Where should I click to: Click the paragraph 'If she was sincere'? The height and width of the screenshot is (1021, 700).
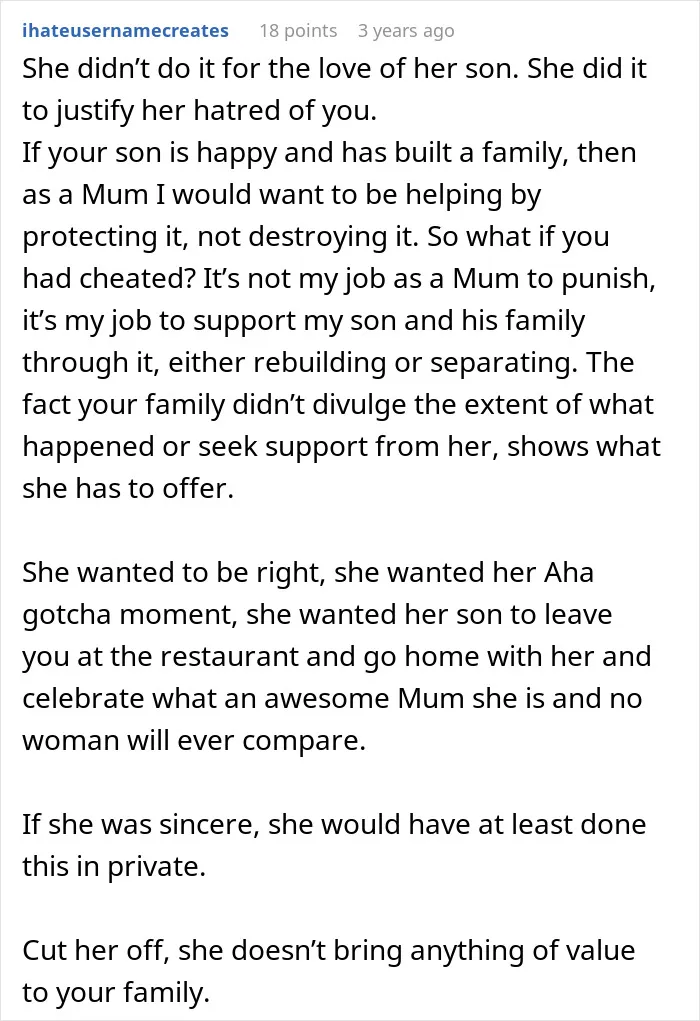coord(334,845)
